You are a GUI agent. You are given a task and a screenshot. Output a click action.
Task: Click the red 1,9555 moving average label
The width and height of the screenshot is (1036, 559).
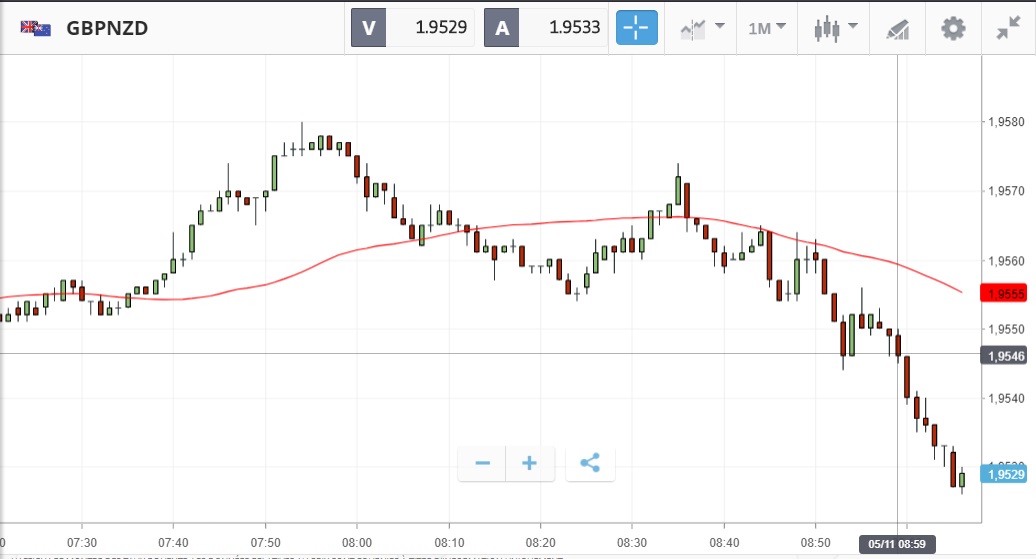(1005, 294)
